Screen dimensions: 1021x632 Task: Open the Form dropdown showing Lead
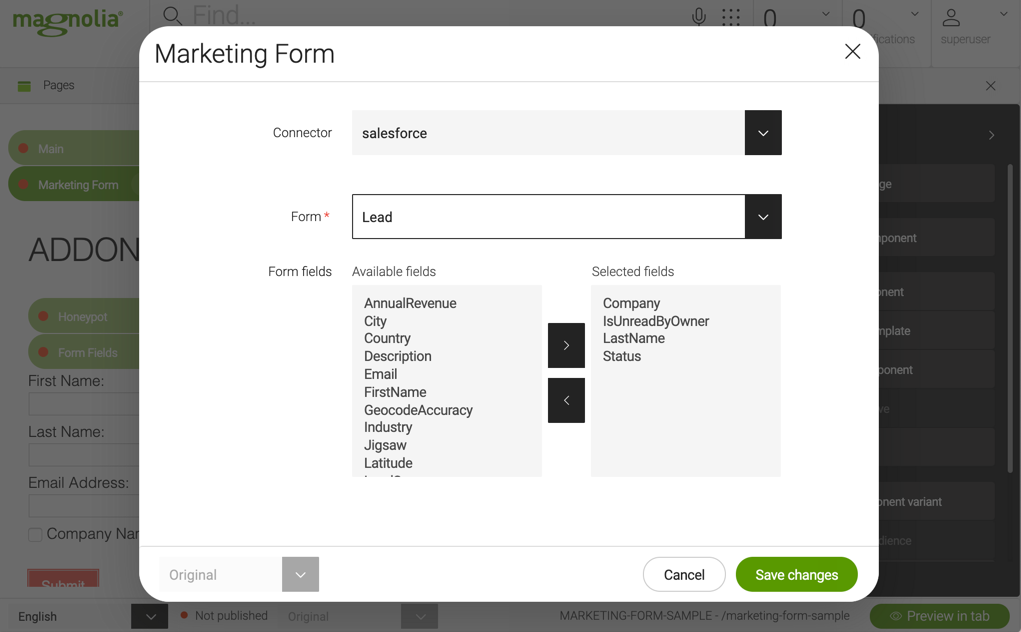click(763, 216)
